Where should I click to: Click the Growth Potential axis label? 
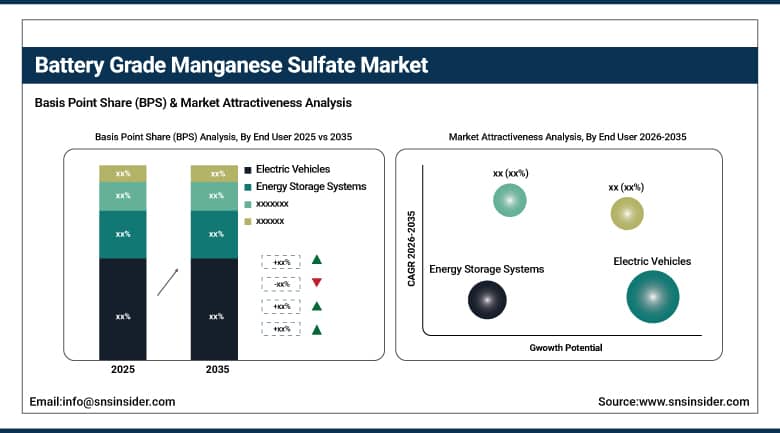[566, 348]
